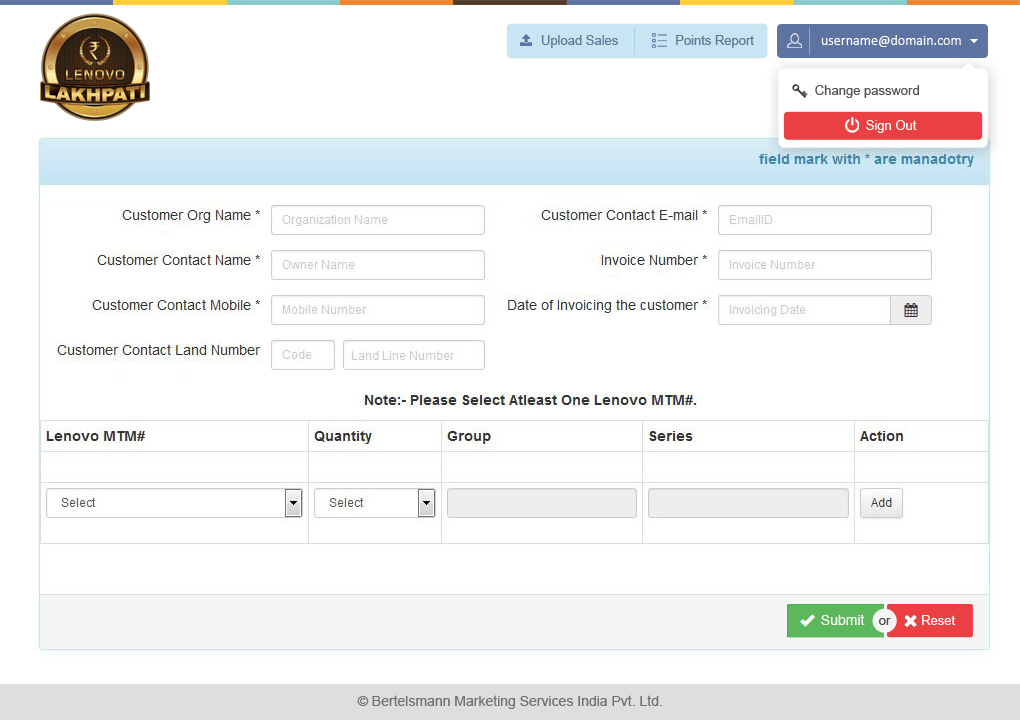Click the EmailID input field
Image resolution: width=1020 pixels, height=720 pixels.
click(824, 220)
